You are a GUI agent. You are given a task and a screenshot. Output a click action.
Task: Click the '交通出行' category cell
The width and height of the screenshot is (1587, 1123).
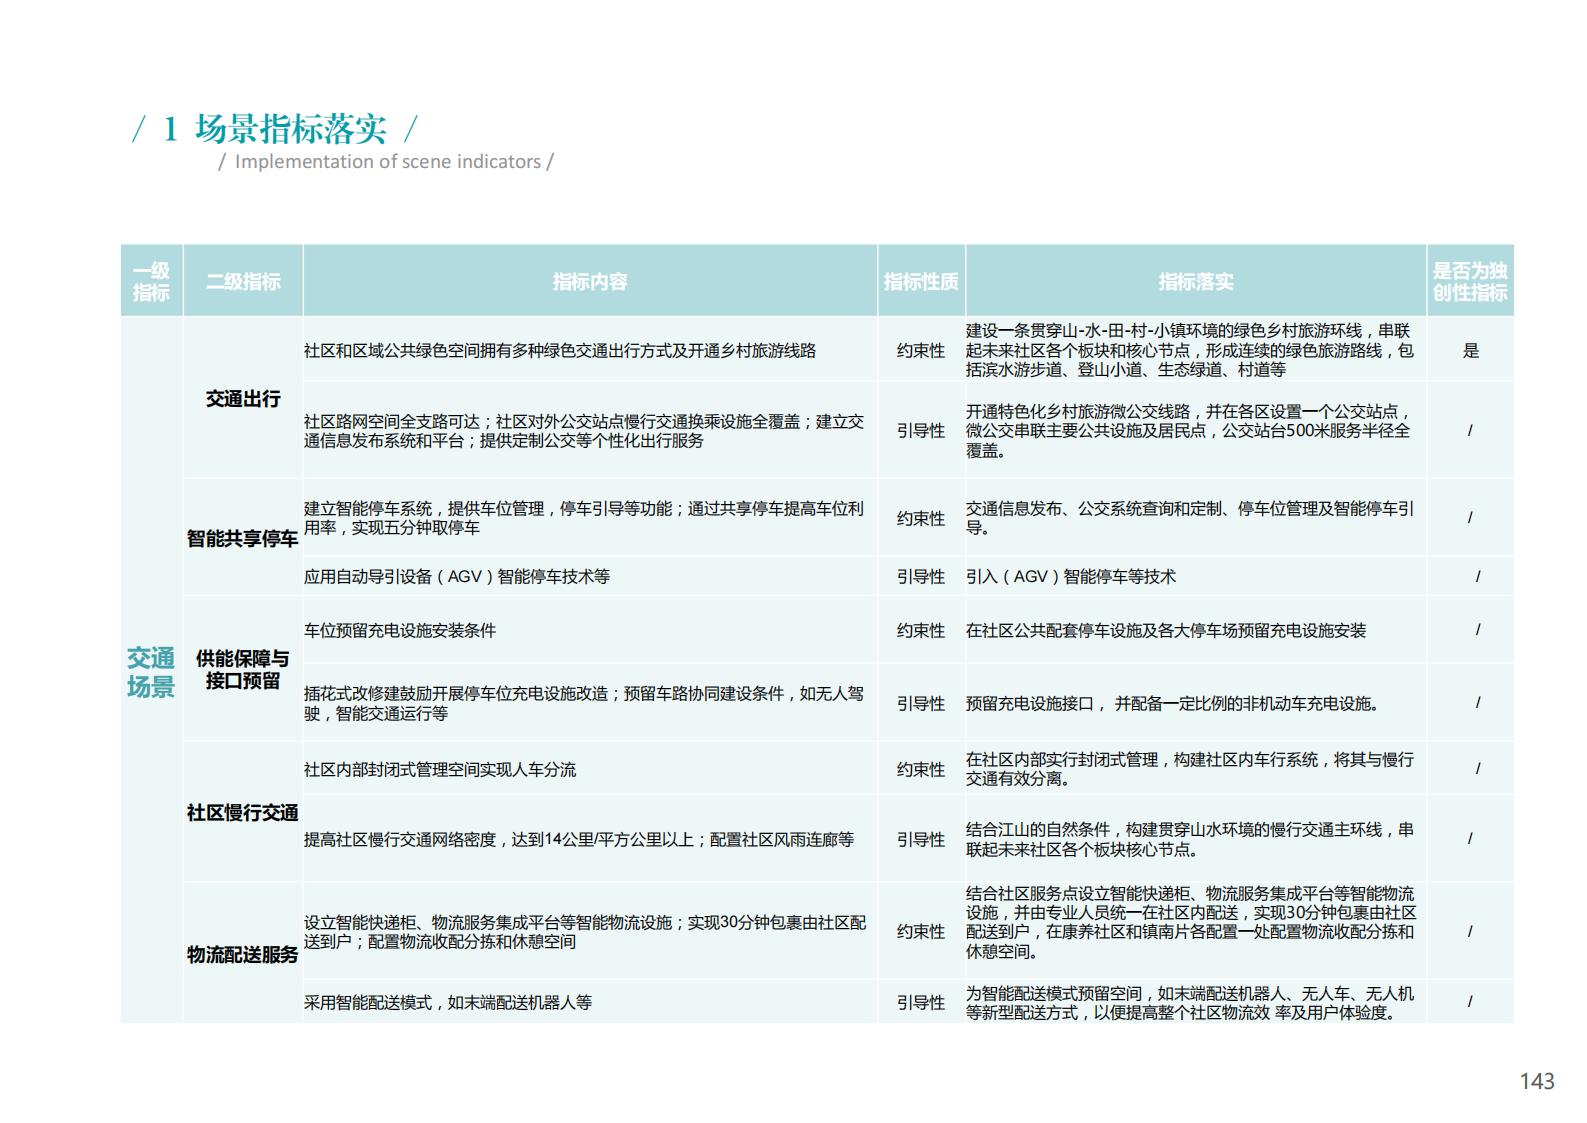click(x=243, y=399)
